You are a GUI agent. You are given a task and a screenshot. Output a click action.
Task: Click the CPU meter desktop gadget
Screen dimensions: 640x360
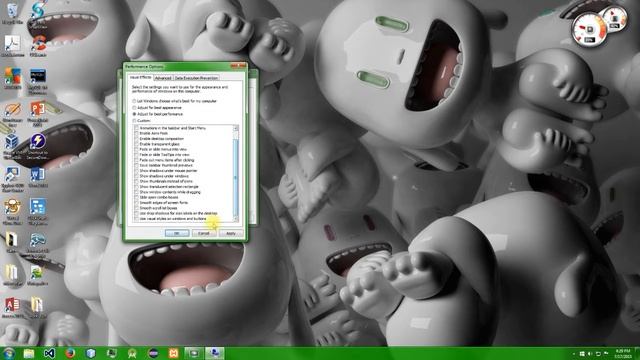coord(590,31)
